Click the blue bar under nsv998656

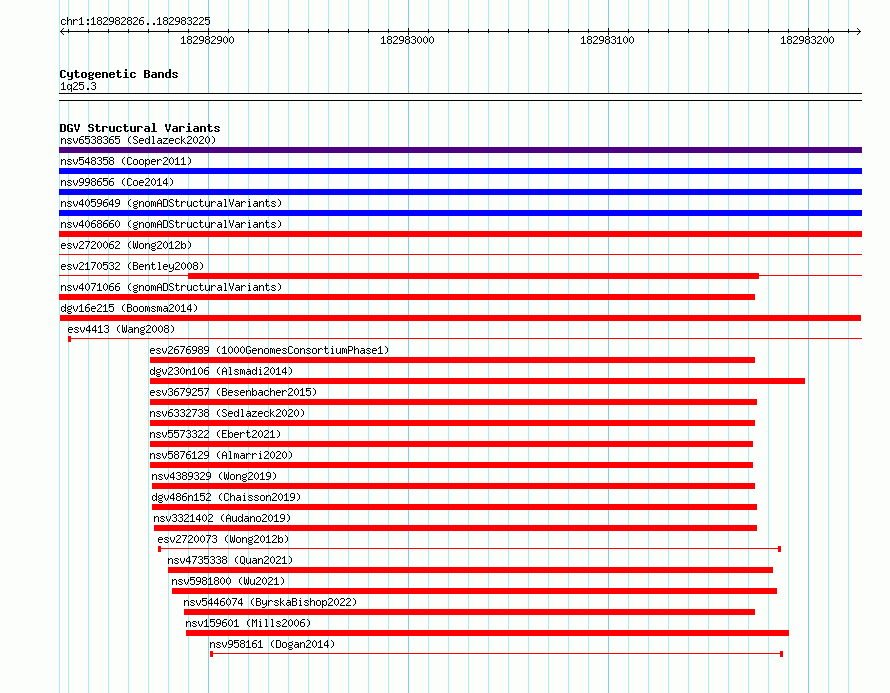460,192
